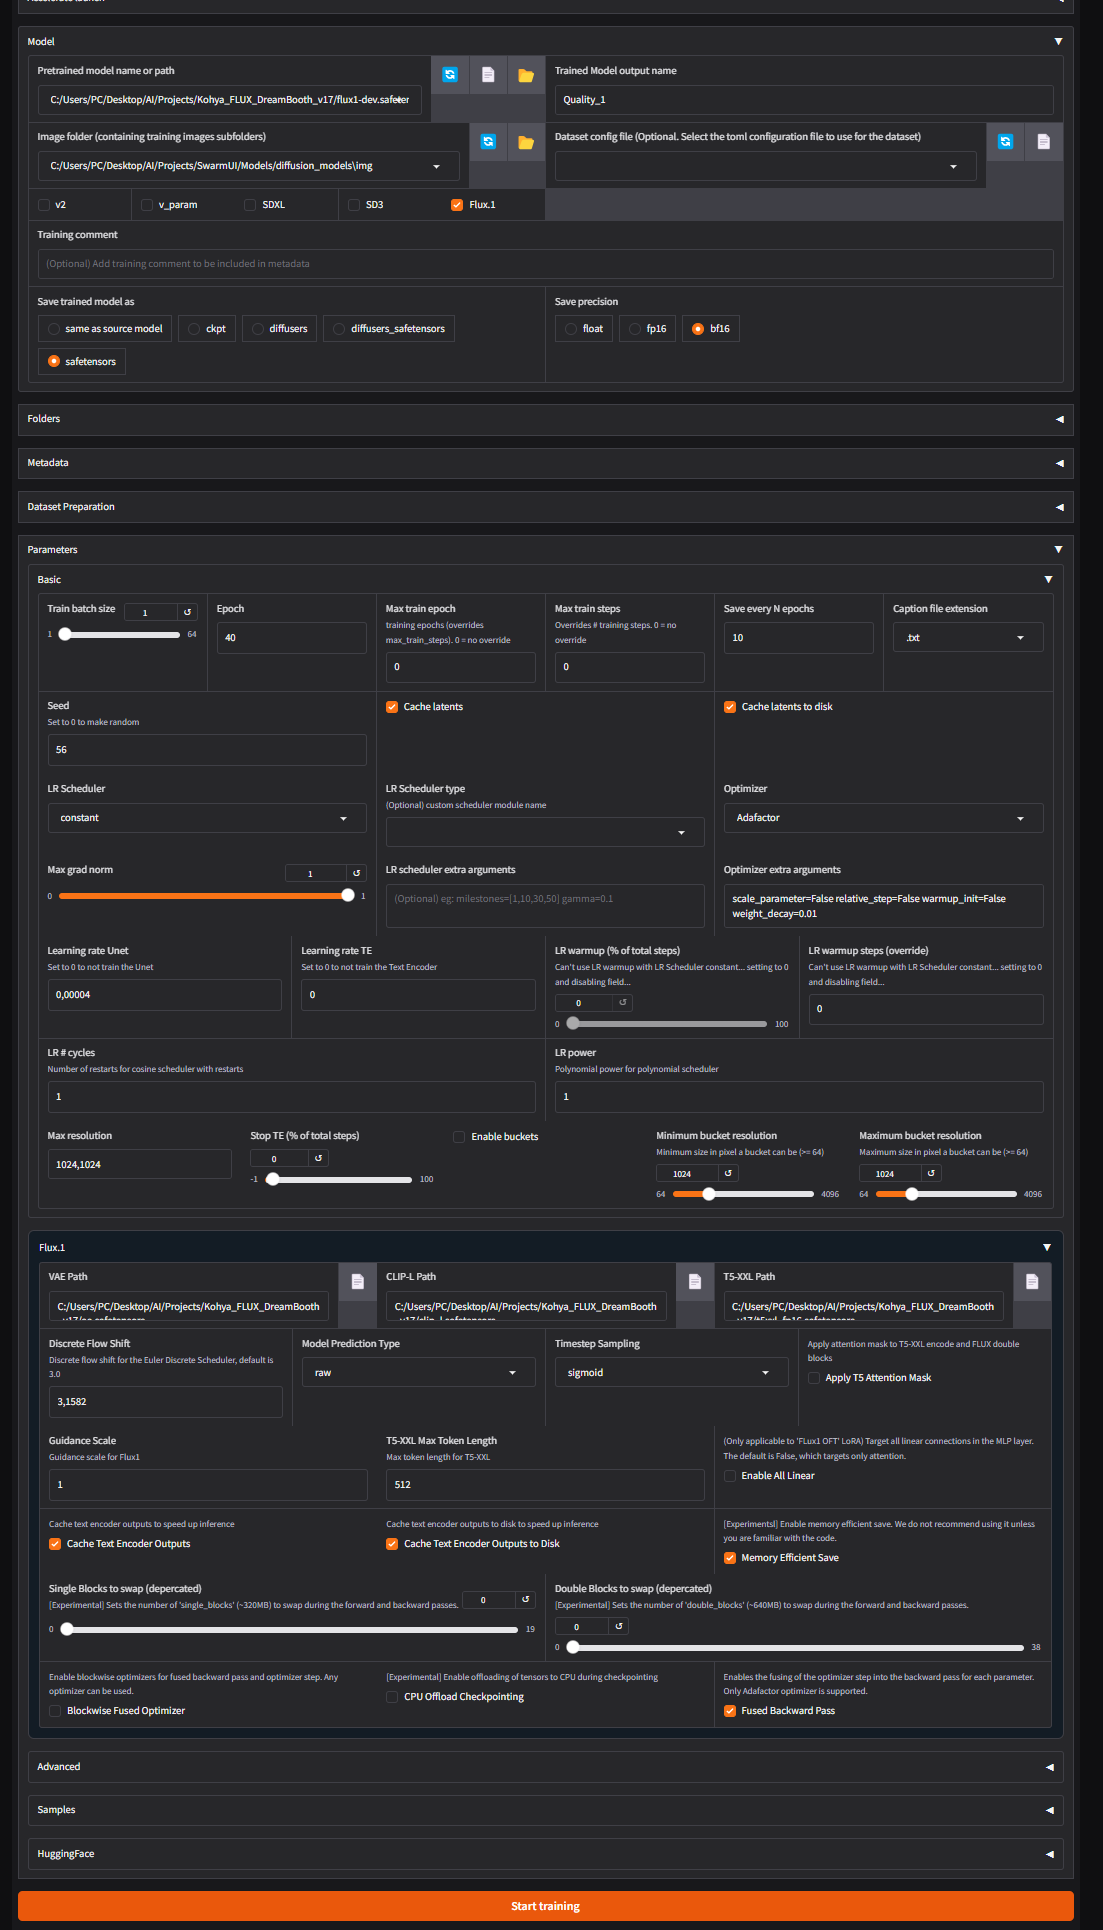The image size is (1103, 1930).
Task: Toggle Memory Efficient Save
Action: (x=730, y=1558)
